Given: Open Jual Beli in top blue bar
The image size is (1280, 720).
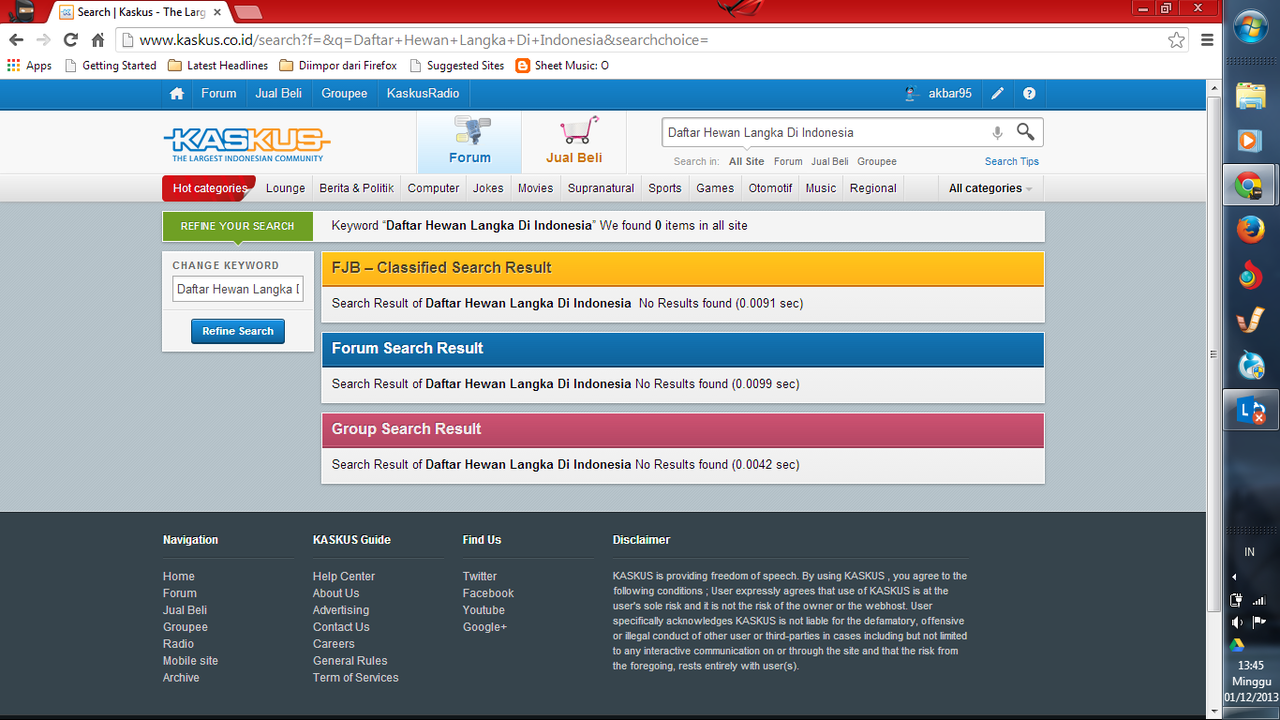Looking at the screenshot, I should [279, 94].
